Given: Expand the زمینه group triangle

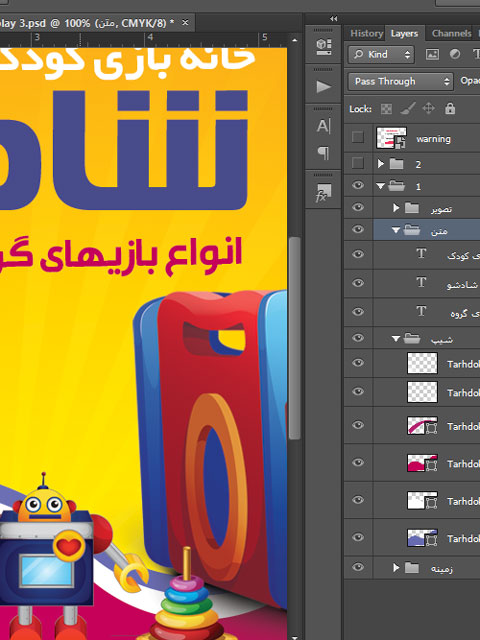Looking at the screenshot, I should tap(396, 567).
